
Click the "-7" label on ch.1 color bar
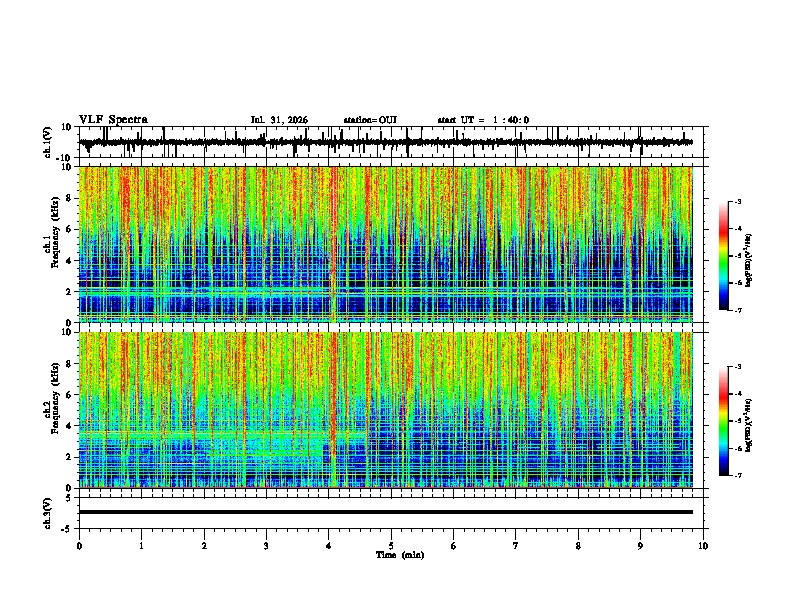point(737,310)
